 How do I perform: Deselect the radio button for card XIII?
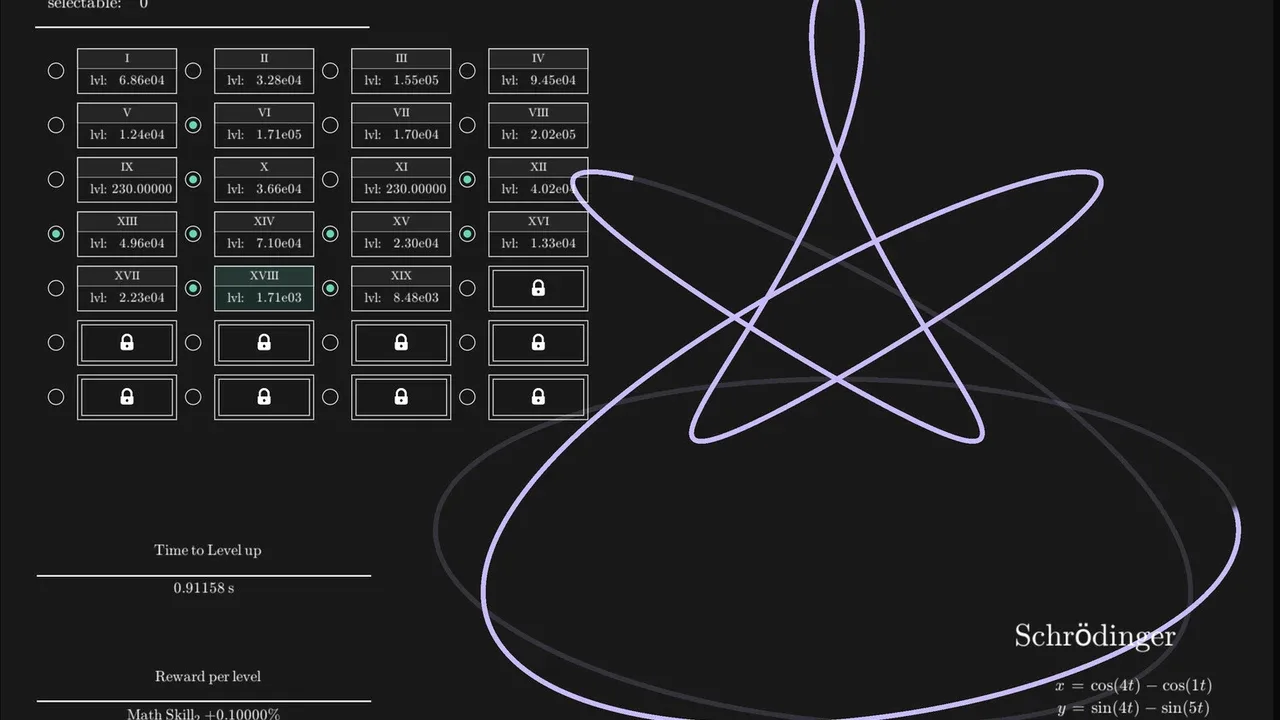(56, 234)
